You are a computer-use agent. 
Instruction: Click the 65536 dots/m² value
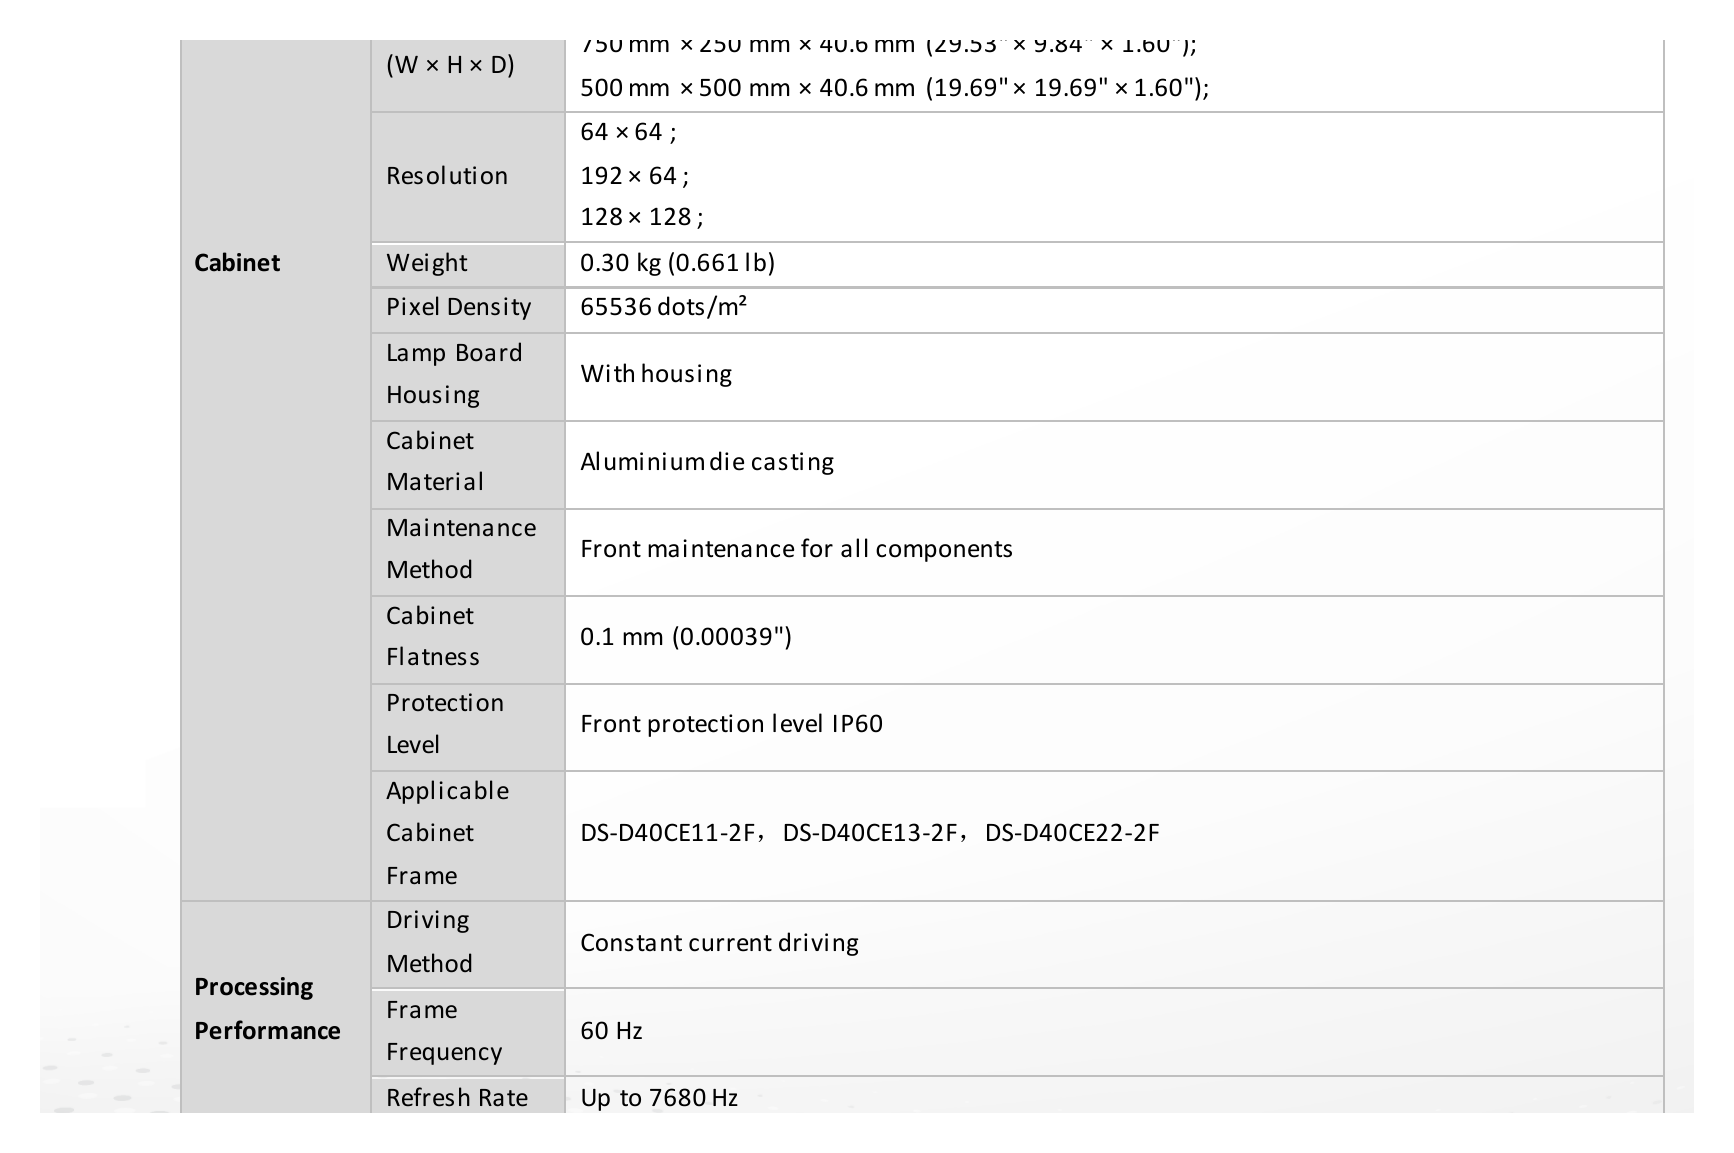point(663,306)
